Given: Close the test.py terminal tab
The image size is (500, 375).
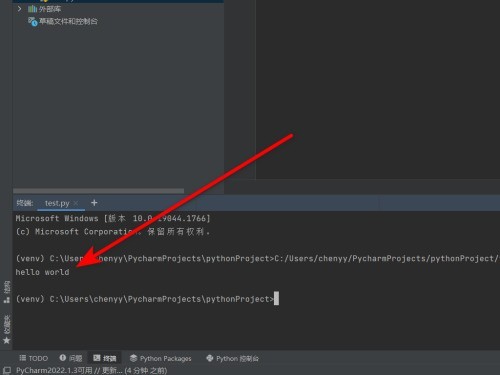Looking at the screenshot, I should [x=76, y=203].
